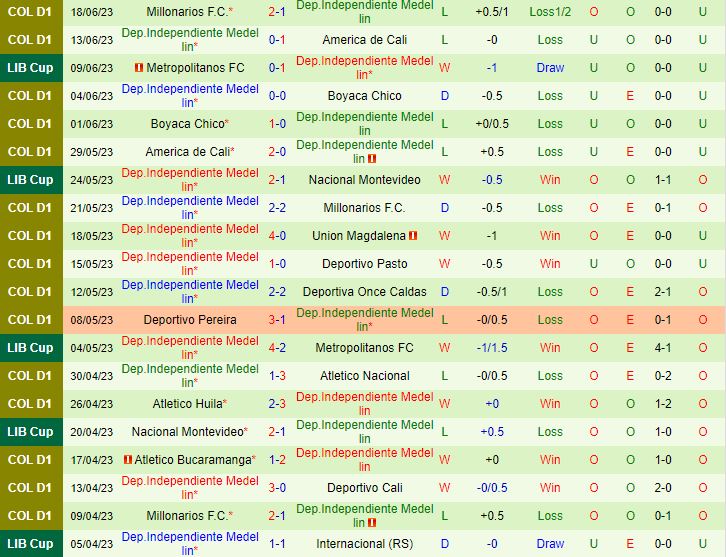
Task: Select Atletico Bucaramanga team name
Action: point(193,460)
